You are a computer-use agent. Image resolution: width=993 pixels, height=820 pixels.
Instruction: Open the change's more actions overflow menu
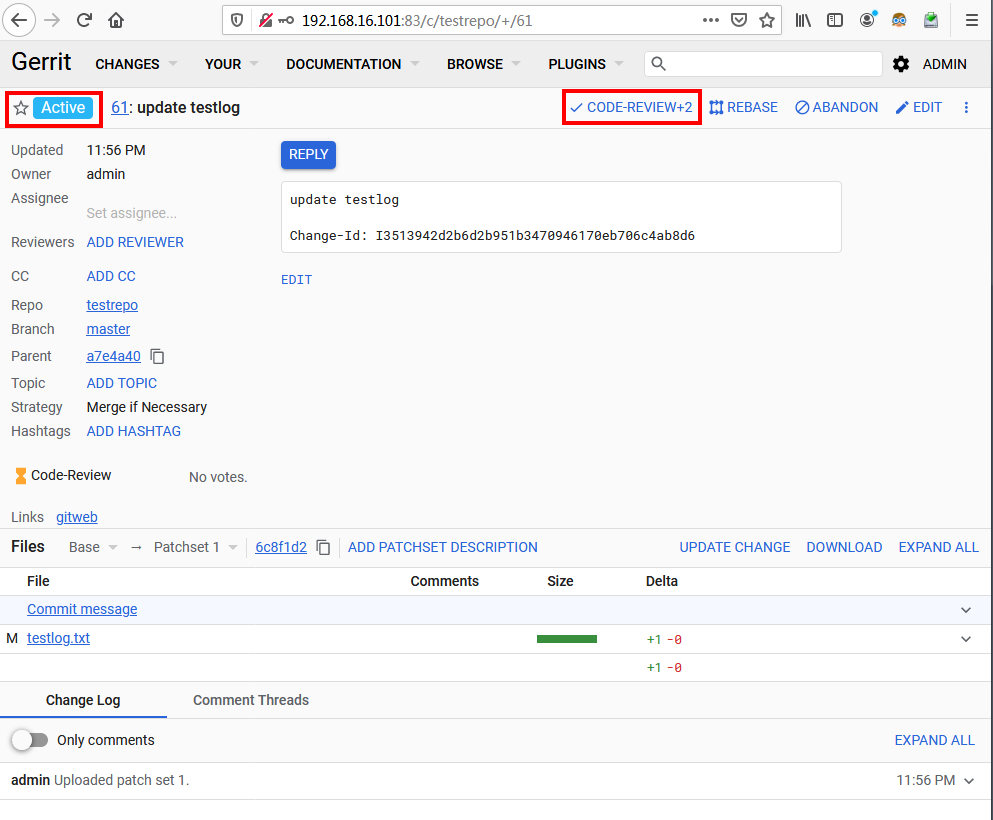[966, 108]
